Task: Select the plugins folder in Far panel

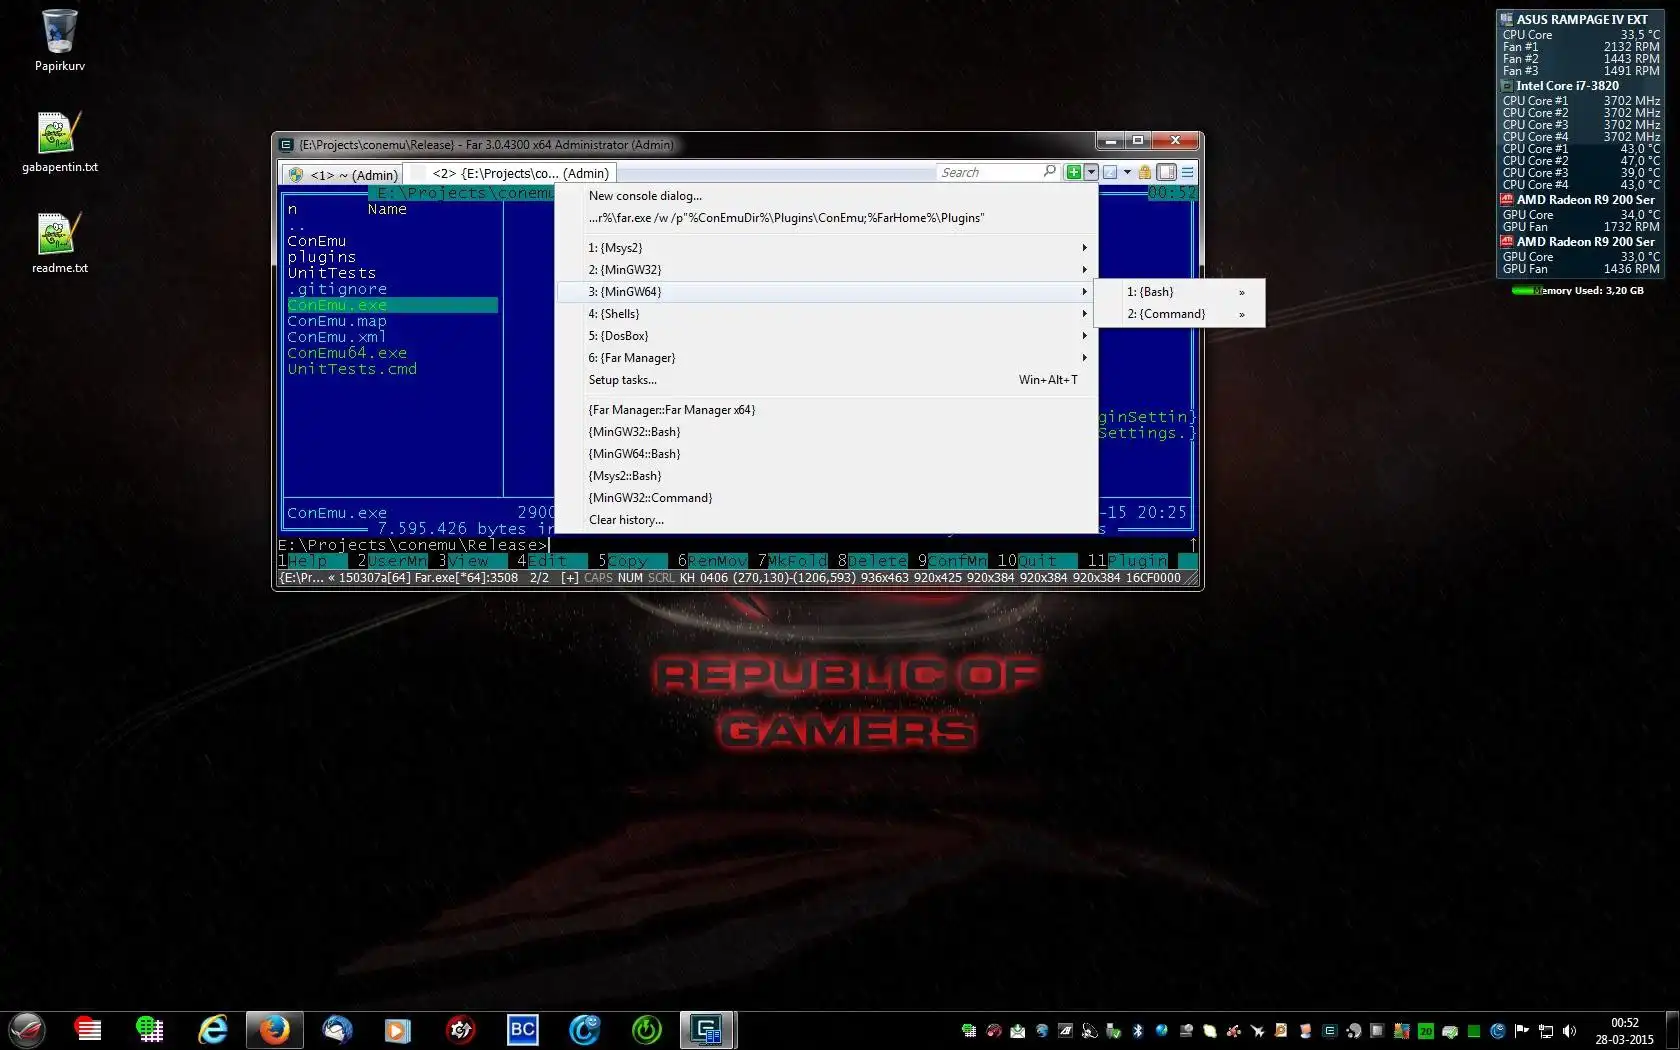Action: tap(322, 257)
